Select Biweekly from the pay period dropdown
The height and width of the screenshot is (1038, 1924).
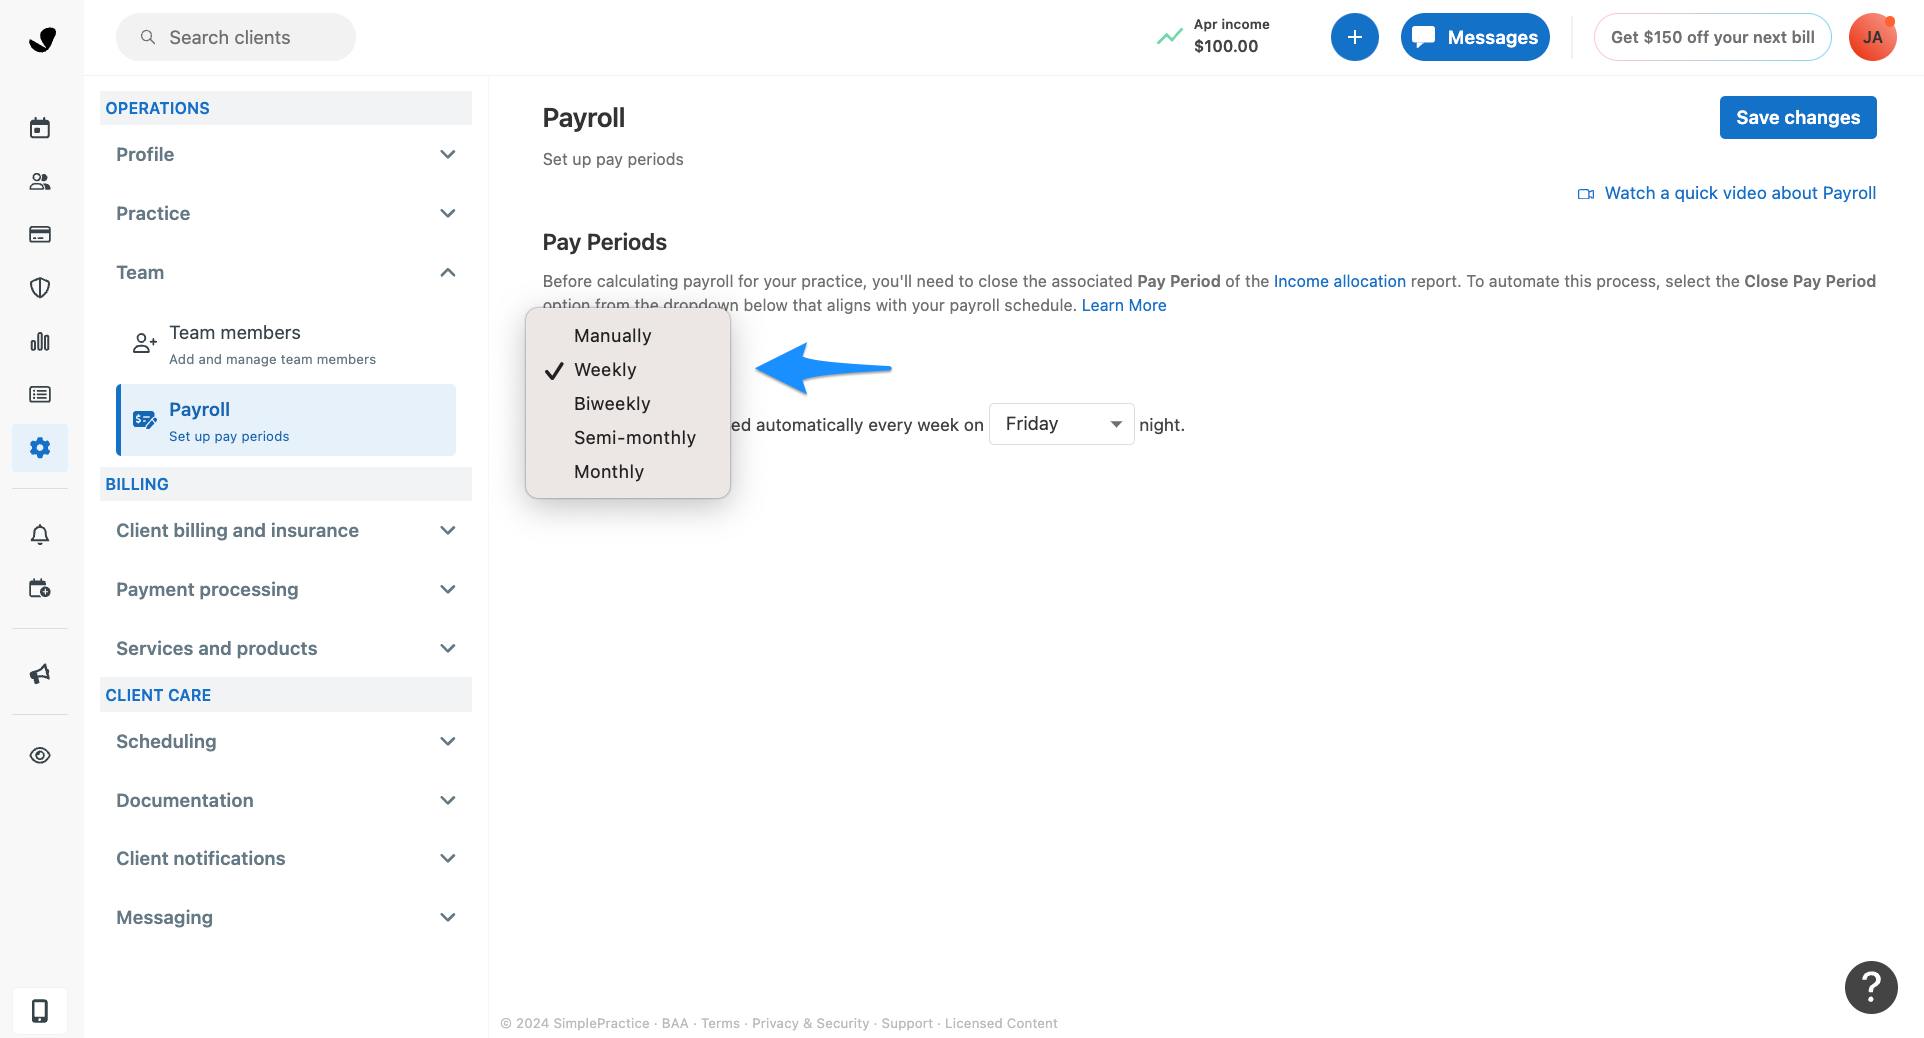(x=612, y=403)
